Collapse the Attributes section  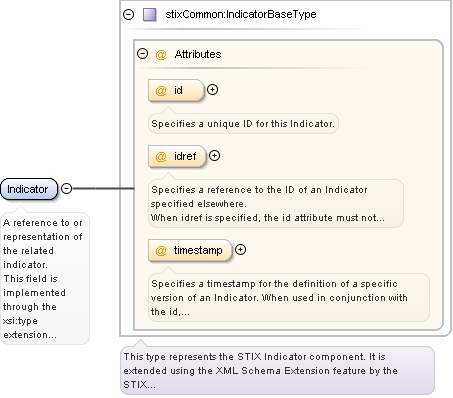click(143, 54)
